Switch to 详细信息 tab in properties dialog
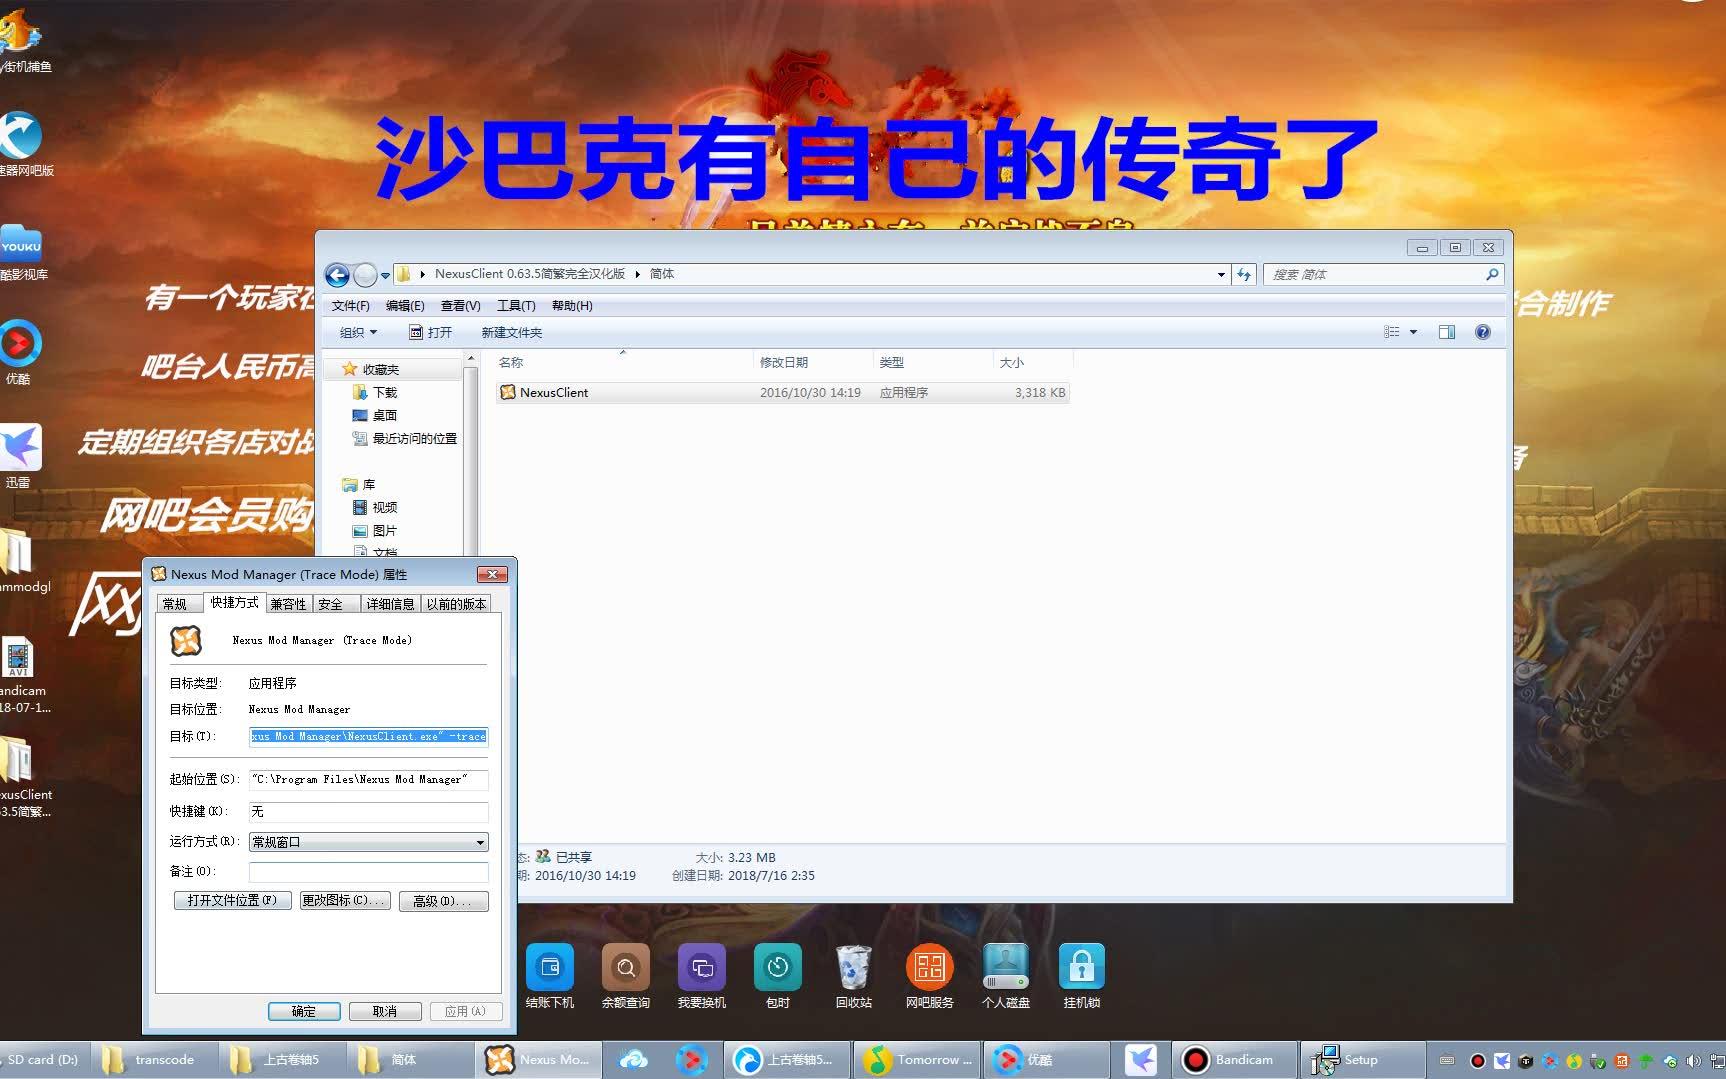Screen dimensions: 1726x1079 (x=390, y=604)
